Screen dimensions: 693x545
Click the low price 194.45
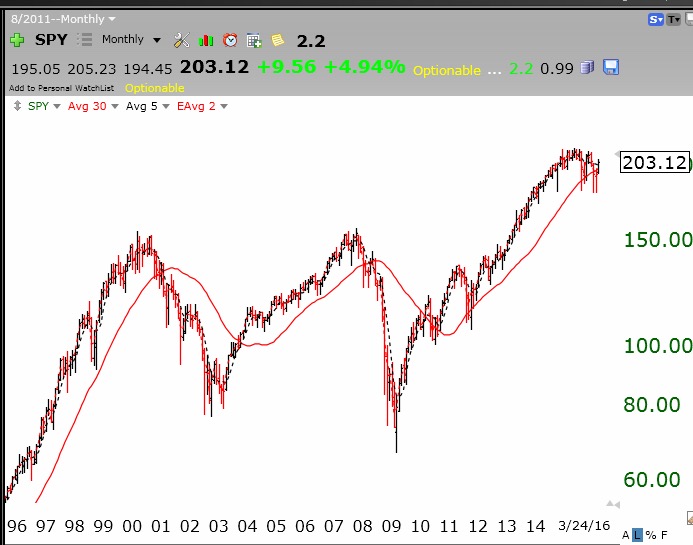coord(148,69)
